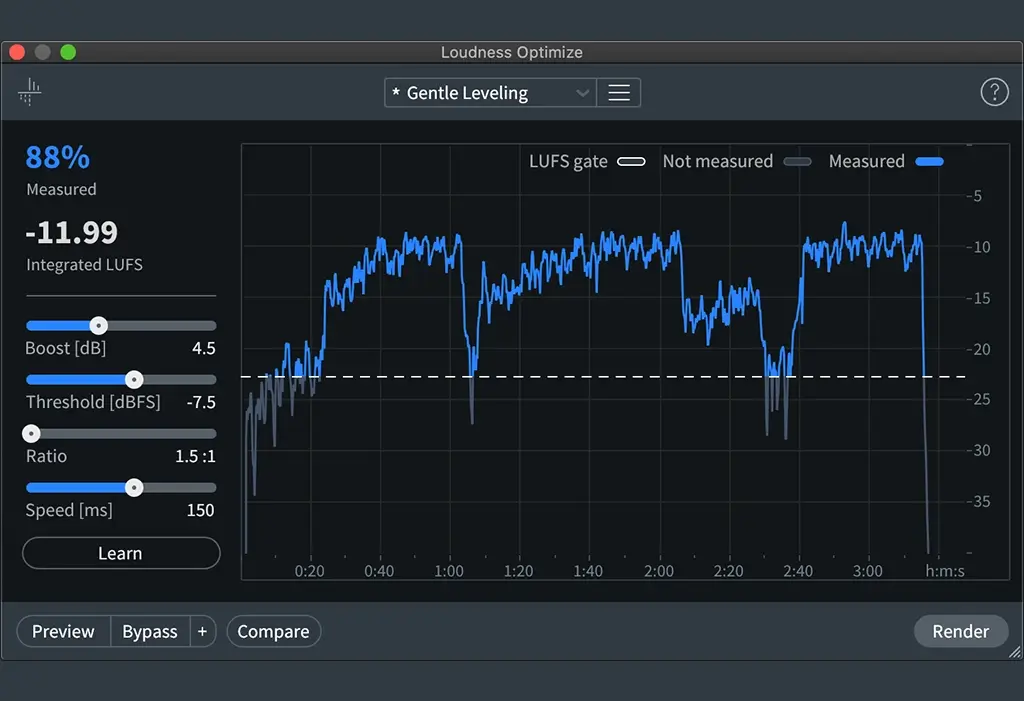1024x701 pixels.
Task: Click the Speed value 150
Action: [x=200, y=510]
